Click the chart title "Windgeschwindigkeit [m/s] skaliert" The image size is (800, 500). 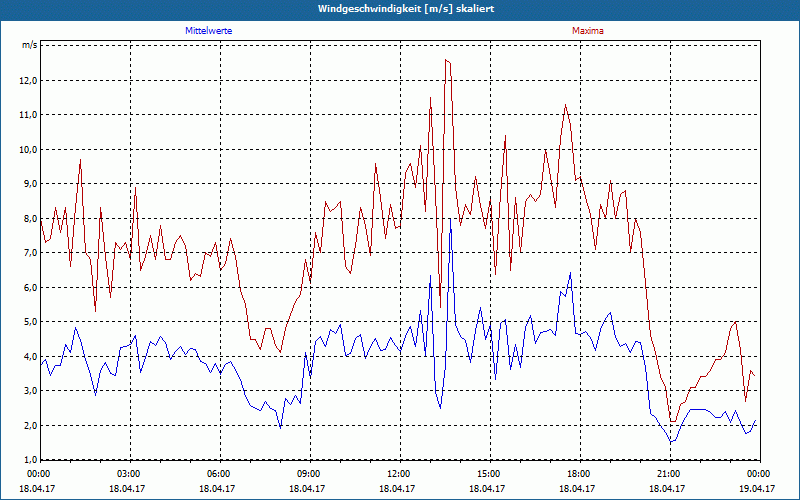point(406,9)
